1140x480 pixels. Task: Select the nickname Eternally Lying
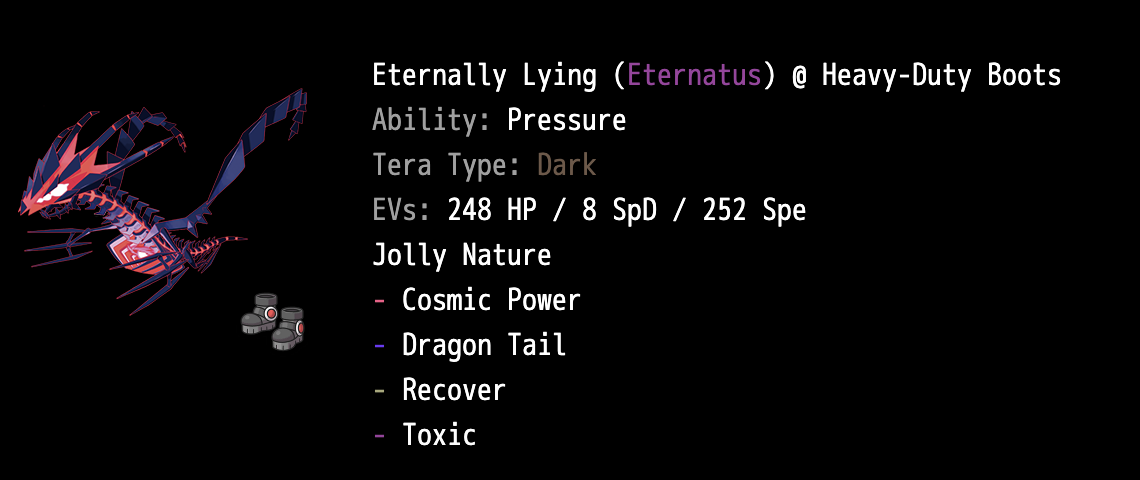pyautogui.click(x=489, y=75)
